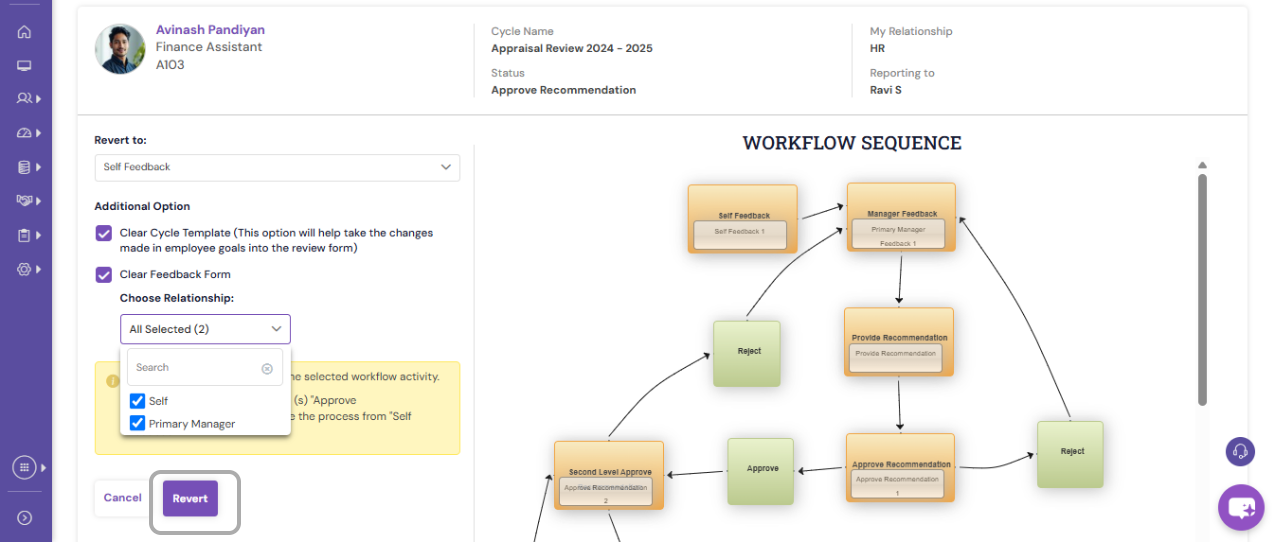Select the Provide Recommendation workflow node
The width and height of the screenshot is (1275, 542).
(x=899, y=342)
